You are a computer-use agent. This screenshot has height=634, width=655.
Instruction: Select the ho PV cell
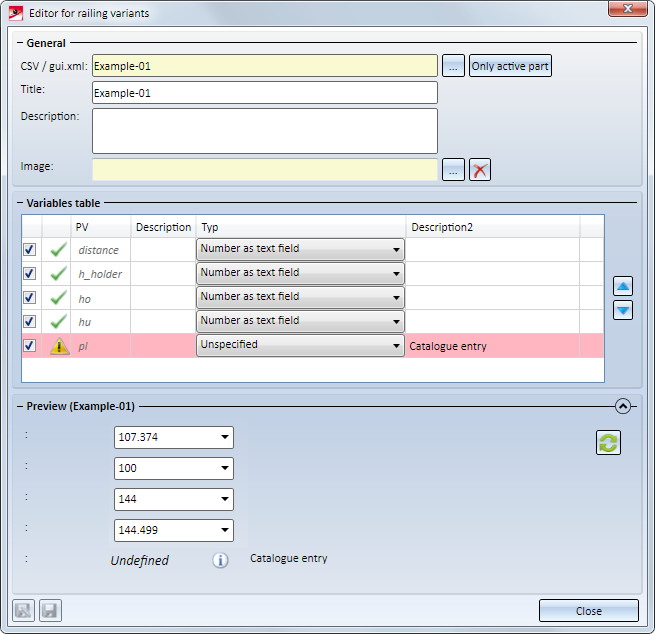point(100,298)
